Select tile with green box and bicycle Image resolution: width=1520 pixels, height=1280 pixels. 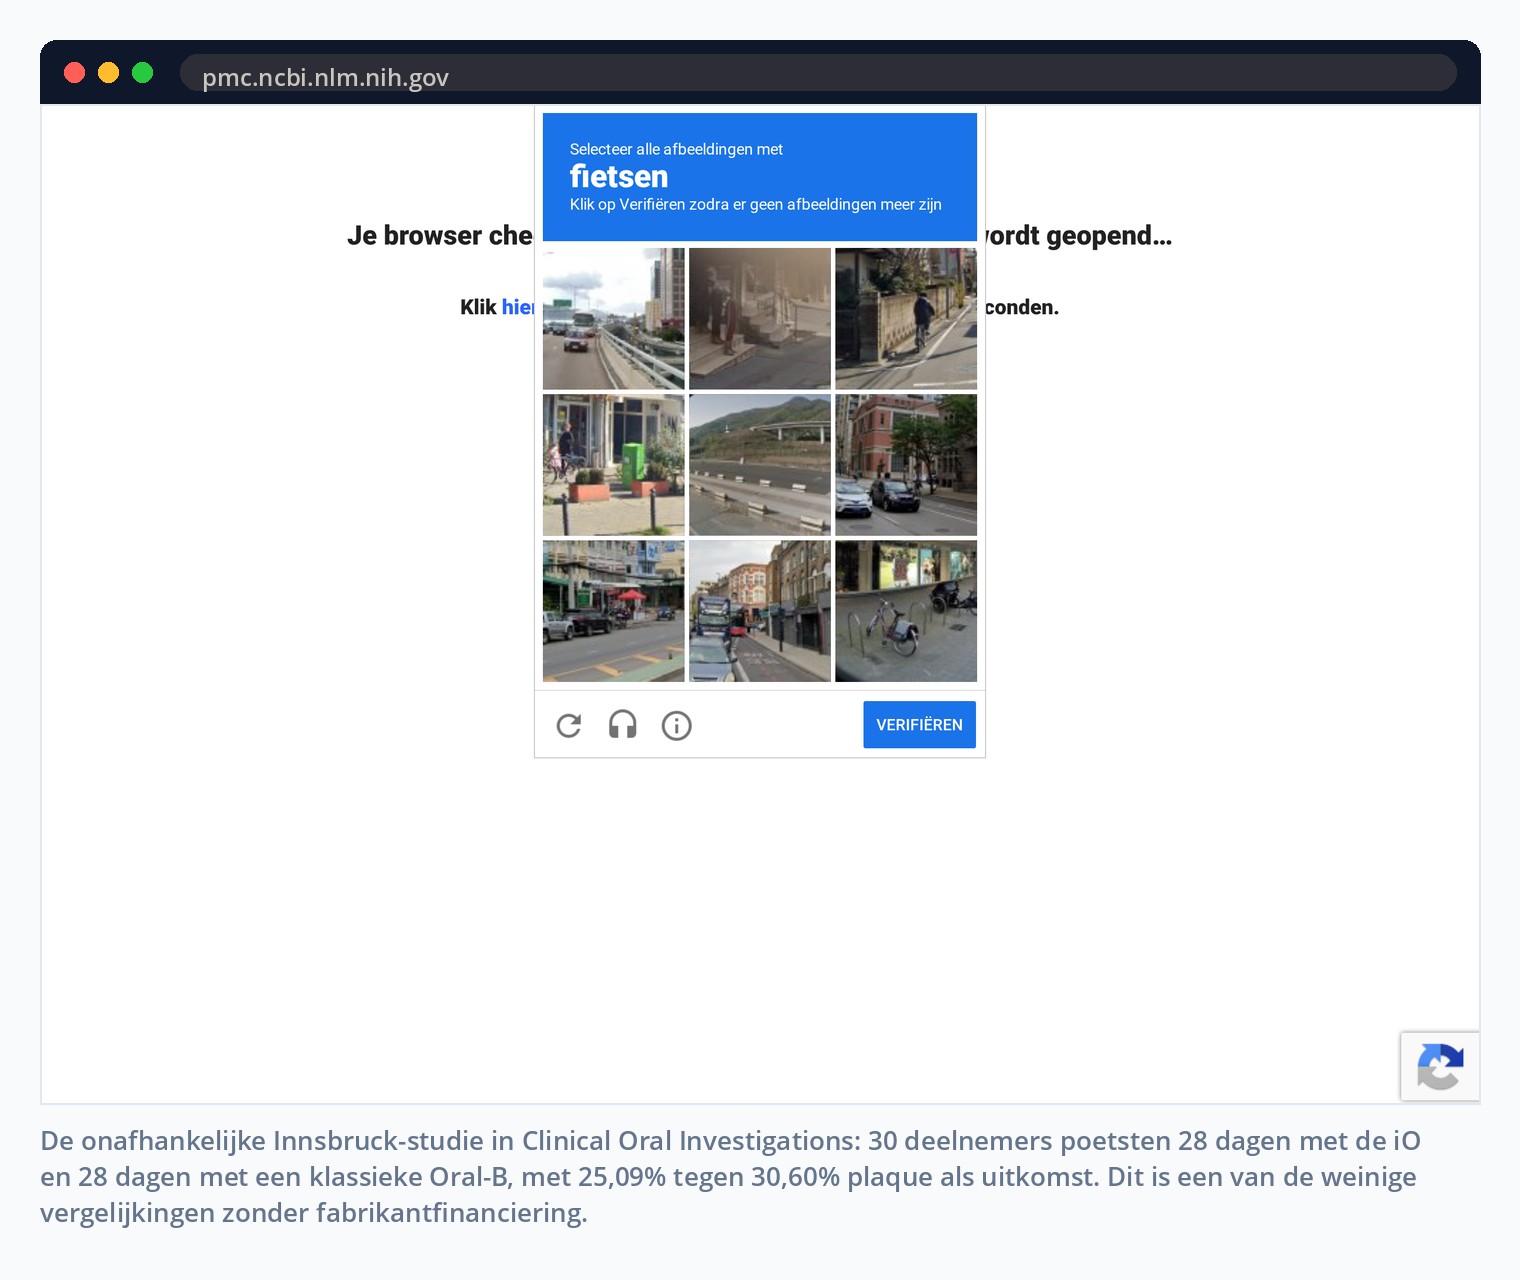coord(614,465)
